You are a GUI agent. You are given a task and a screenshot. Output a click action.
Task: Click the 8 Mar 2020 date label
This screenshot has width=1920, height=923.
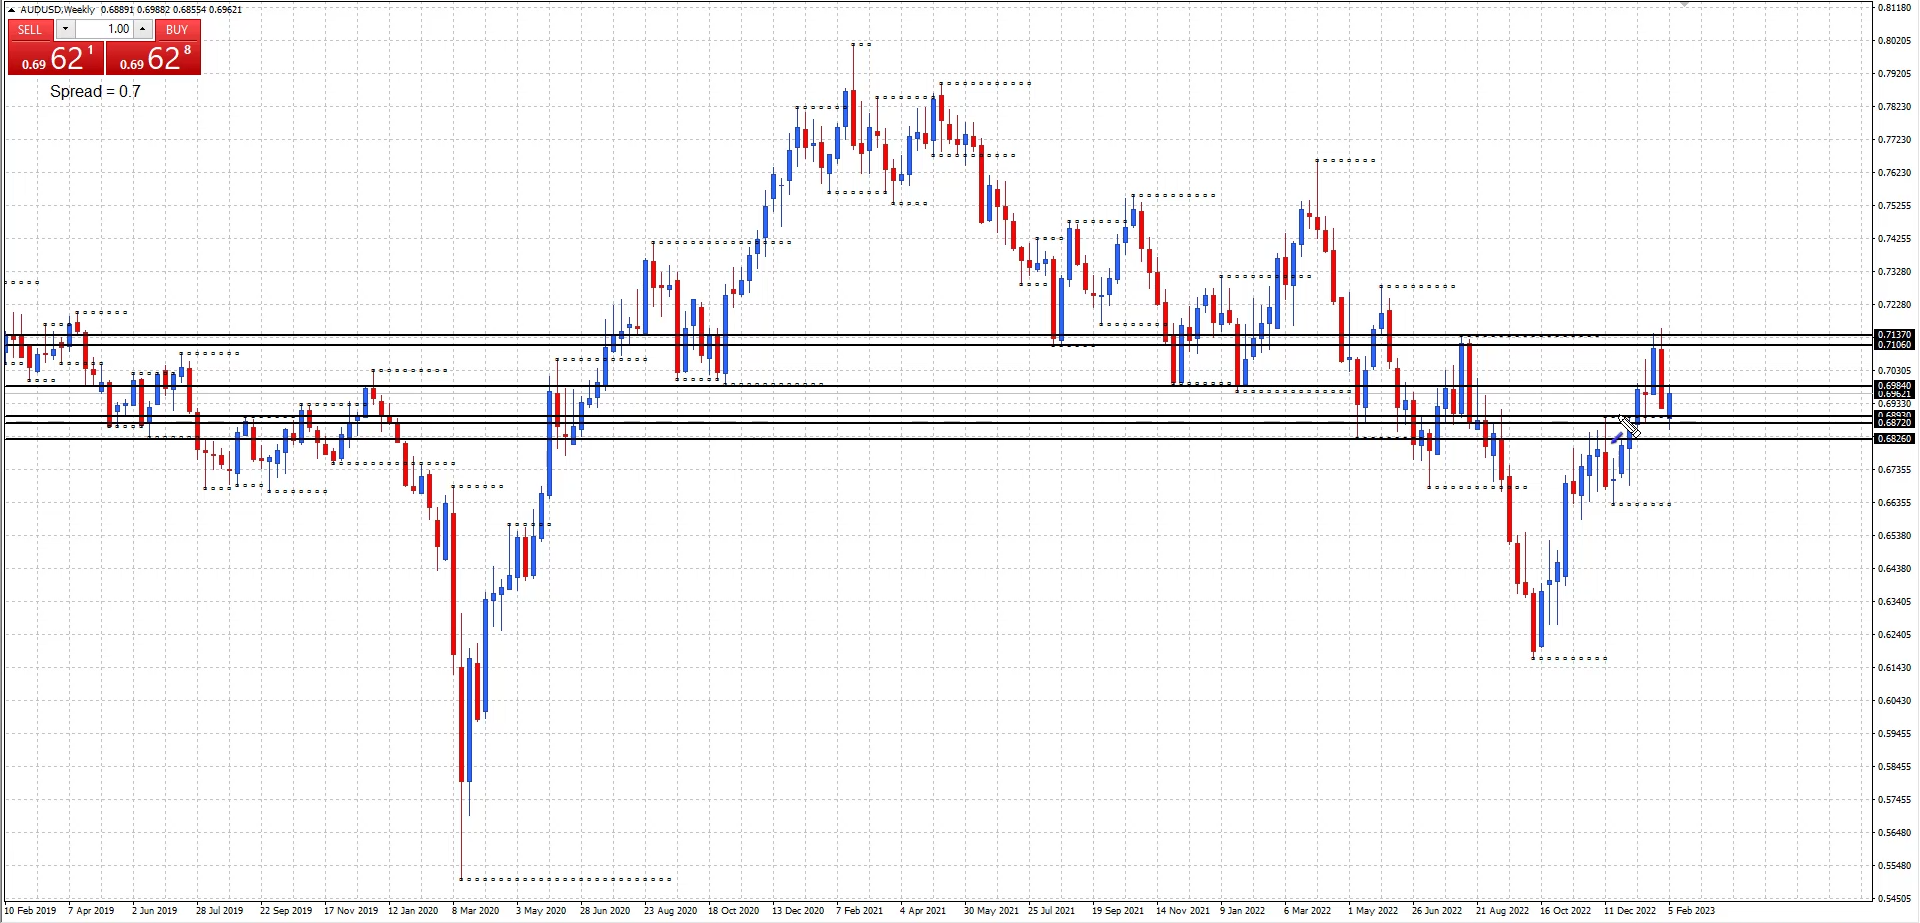(x=475, y=911)
